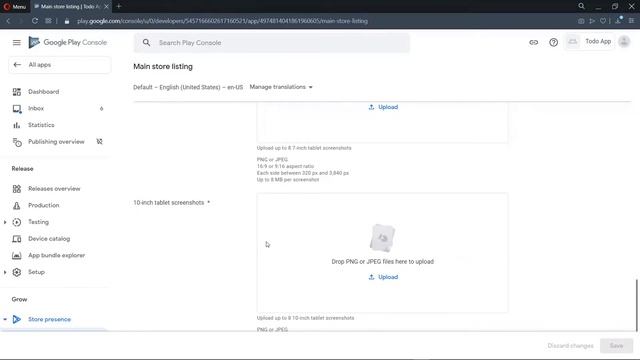
Task: Click the App bundle explorer icon
Action: click(x=17, y=256)
